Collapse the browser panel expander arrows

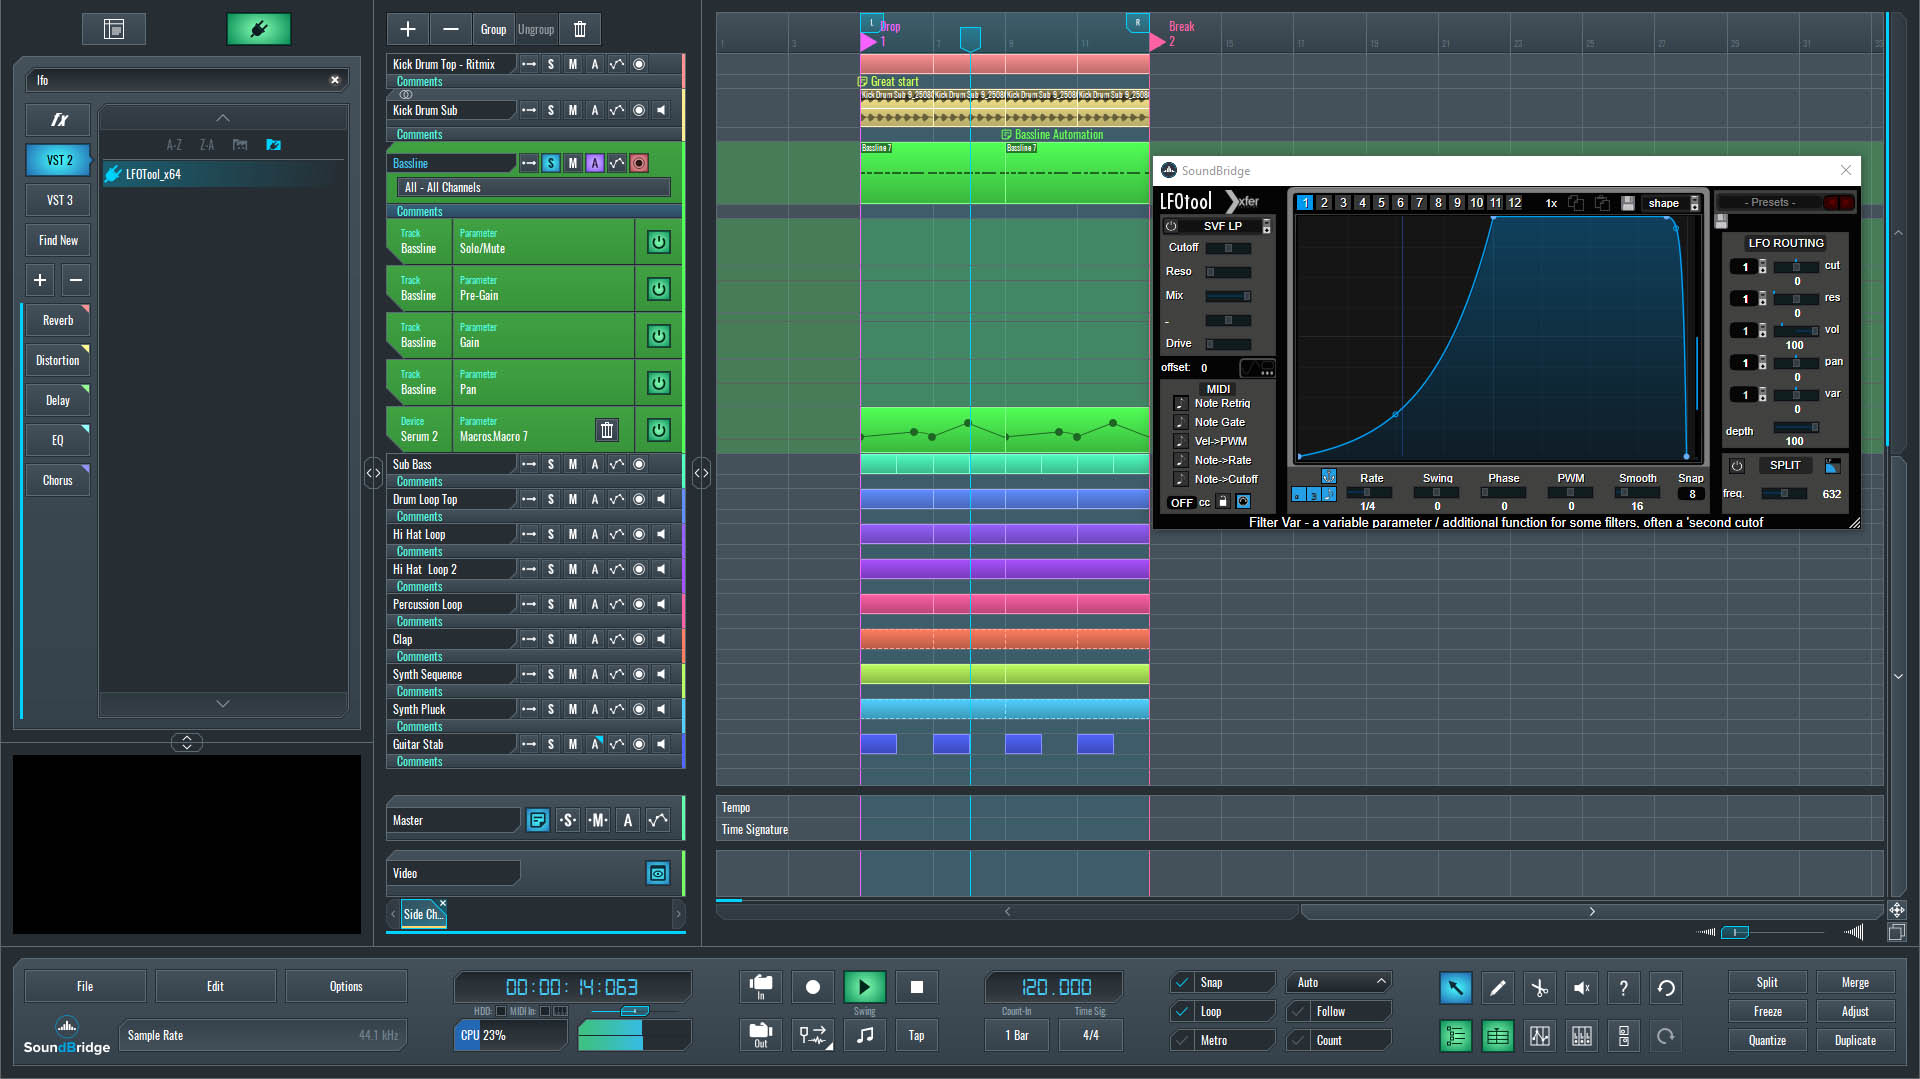186,742
